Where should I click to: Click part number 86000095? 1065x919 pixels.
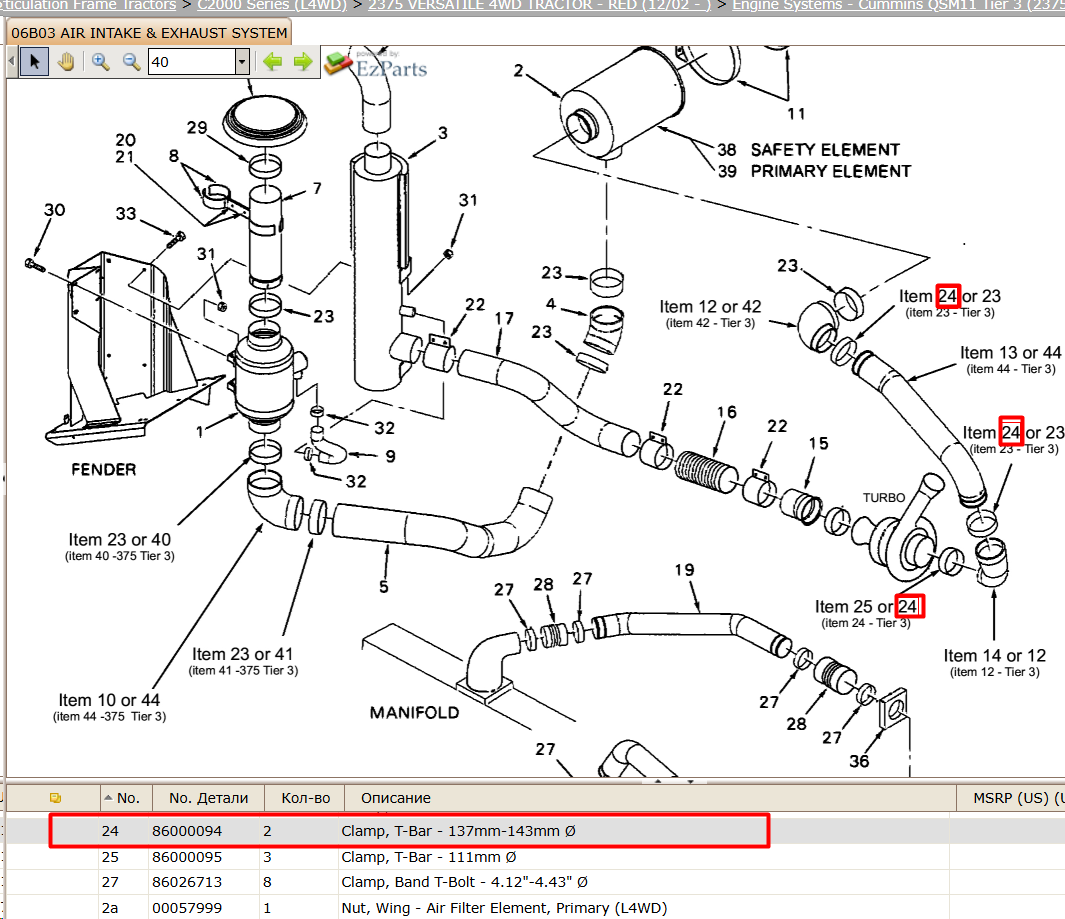[x=187, y=857]
